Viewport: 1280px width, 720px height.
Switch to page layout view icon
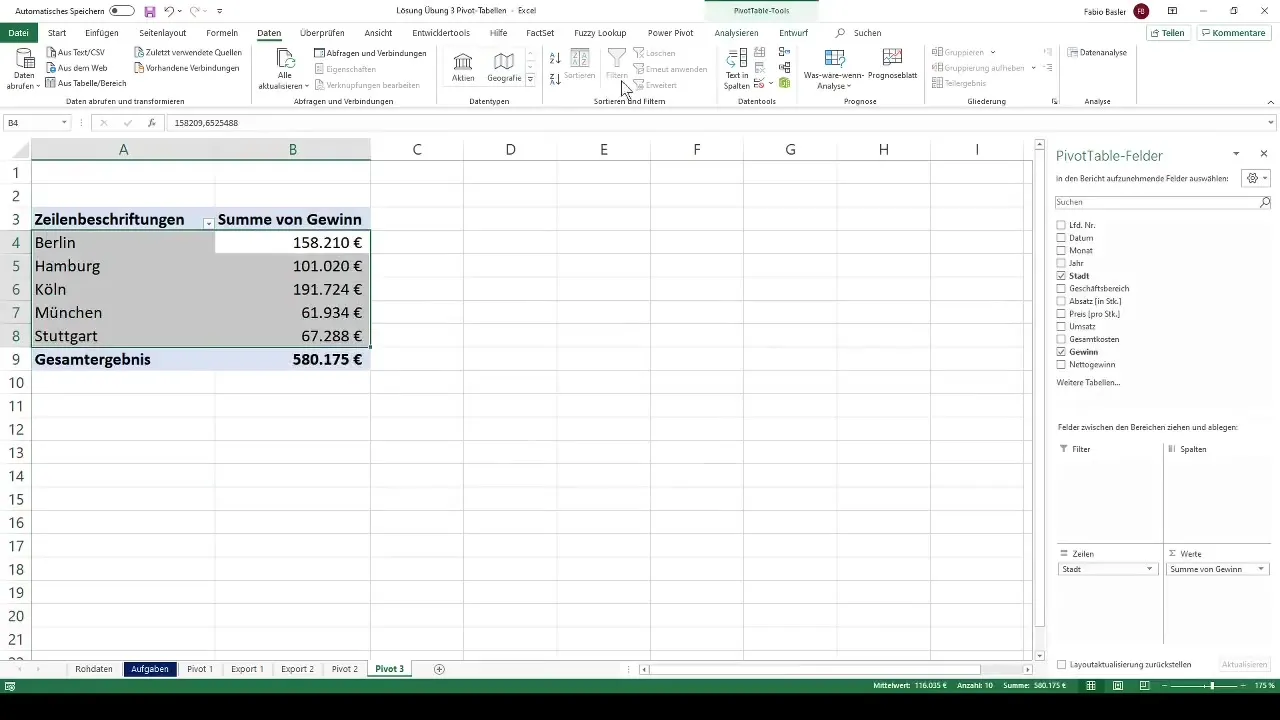click(1117, 686)
